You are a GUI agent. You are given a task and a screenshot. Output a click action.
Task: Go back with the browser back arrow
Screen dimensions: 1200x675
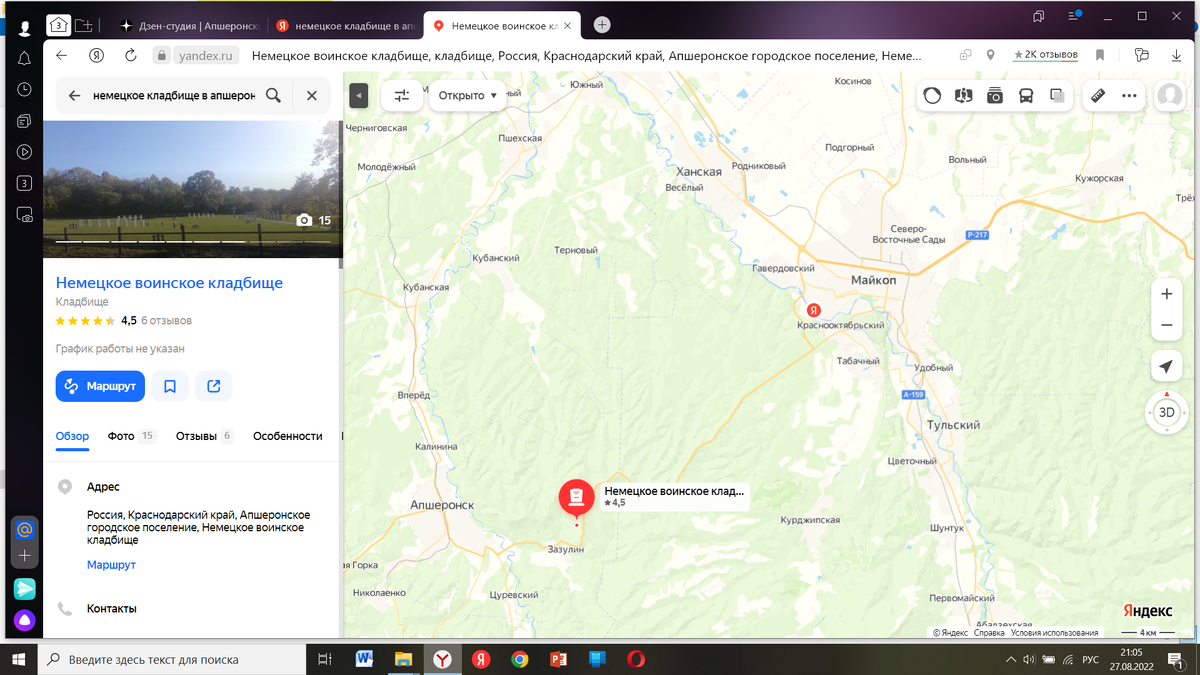62,56
